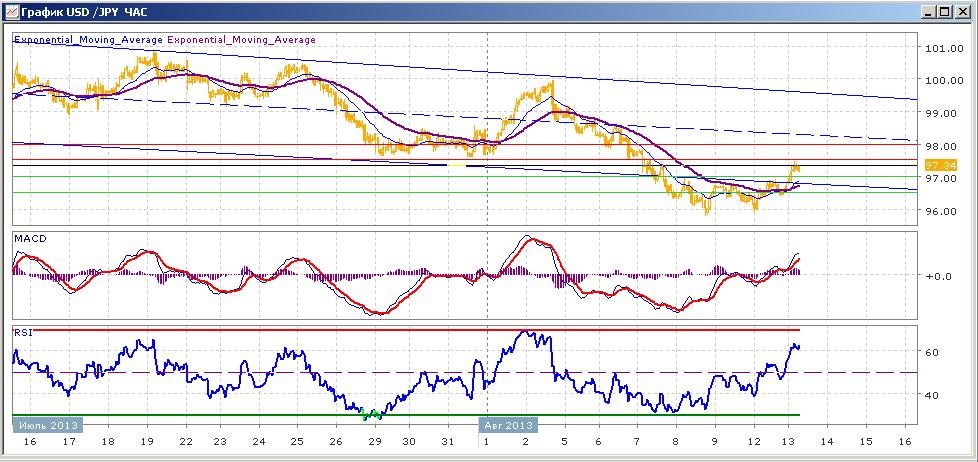The height and width of the screenshot is (462, 978).
Task: Click the RSI axis value 60
Action: (930, 352)
